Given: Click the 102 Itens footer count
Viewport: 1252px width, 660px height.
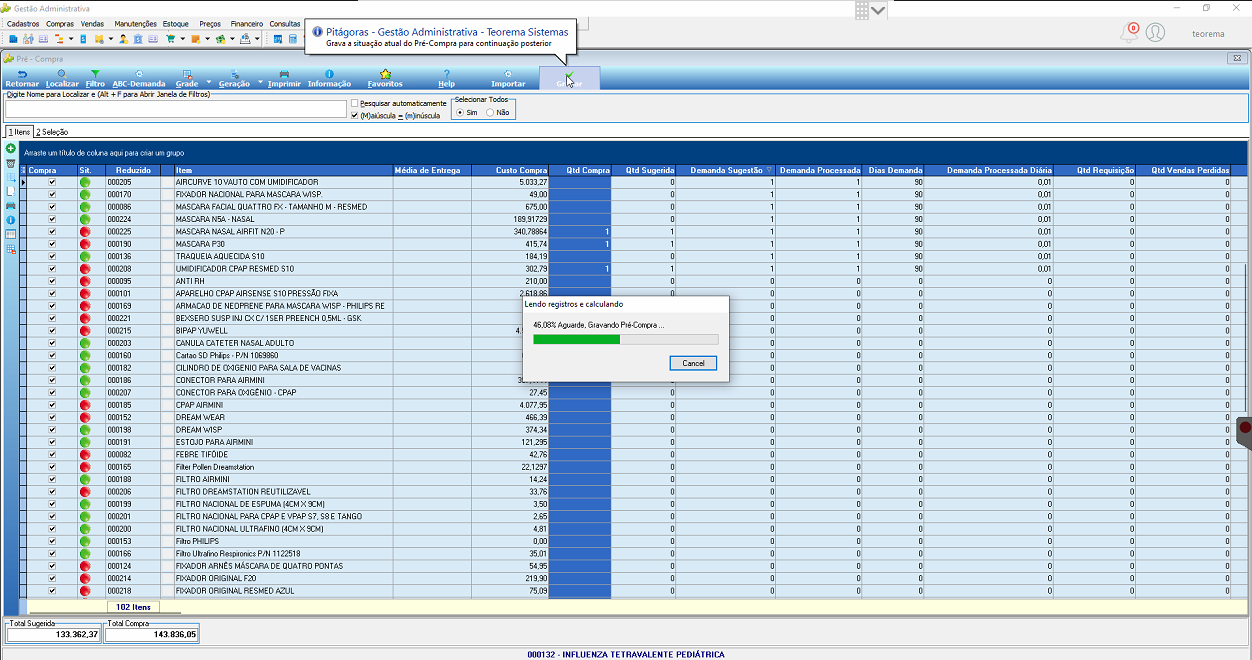Looking at the screenshot, I should [x=133, y=607].
